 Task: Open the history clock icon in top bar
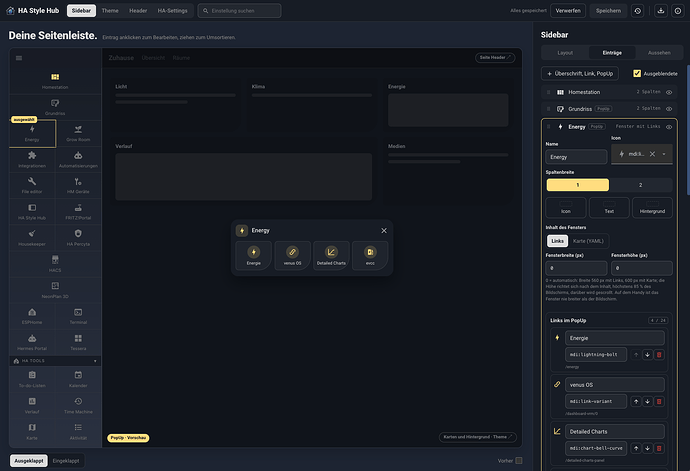(x=638, y=11)
